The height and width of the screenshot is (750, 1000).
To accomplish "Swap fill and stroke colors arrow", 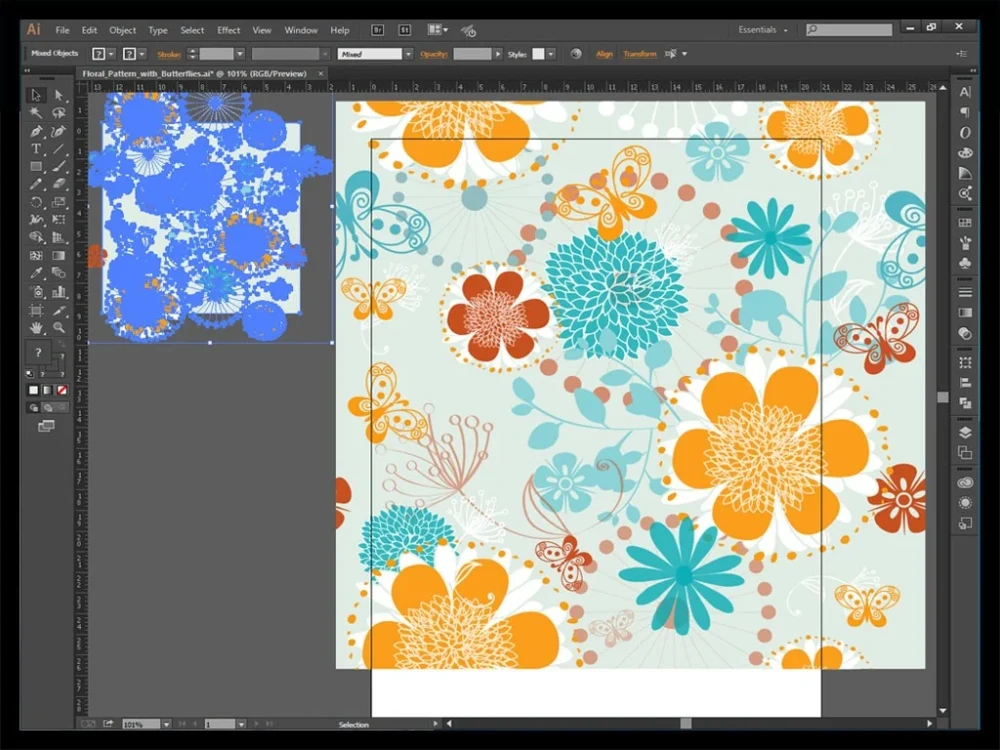I will coord(62,344).
